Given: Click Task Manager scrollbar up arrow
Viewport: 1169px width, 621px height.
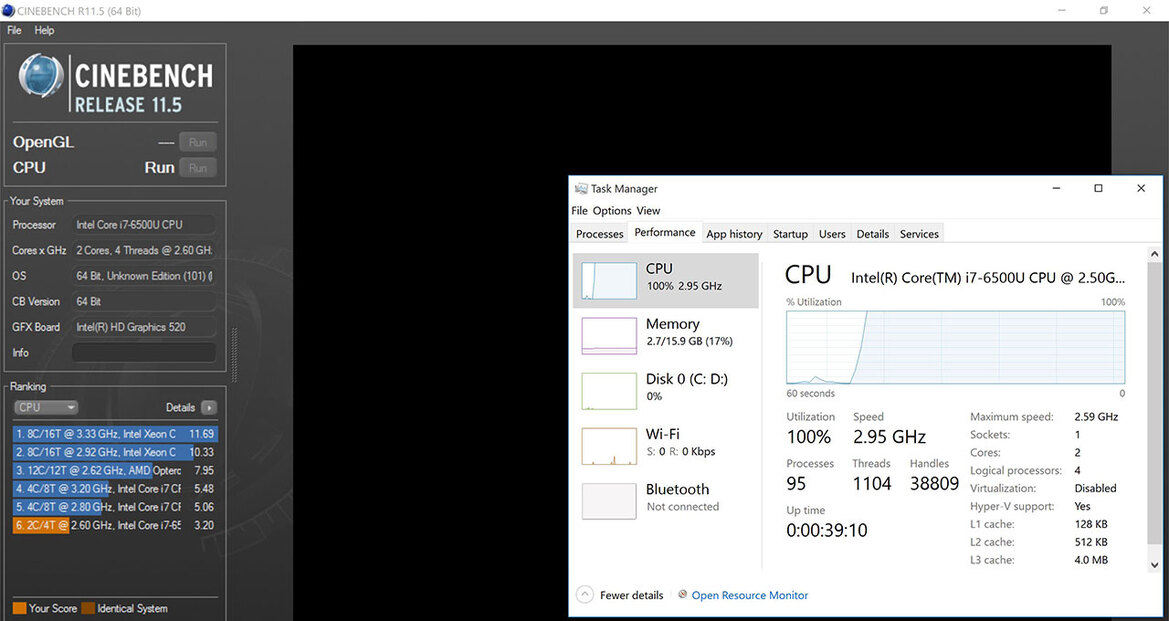Looking at the screenshot, I should 1155,255.
